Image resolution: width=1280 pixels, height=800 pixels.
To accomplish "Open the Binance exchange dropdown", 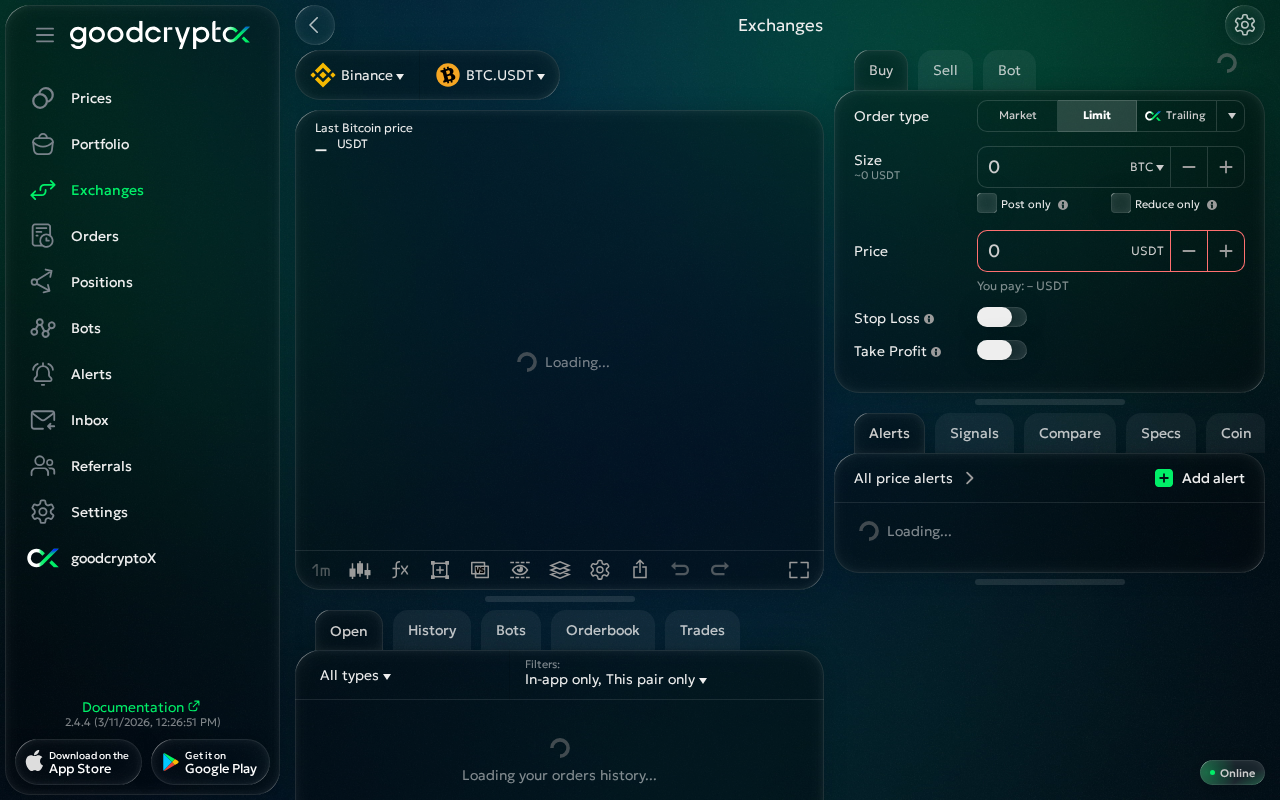I will coord(358,75).
